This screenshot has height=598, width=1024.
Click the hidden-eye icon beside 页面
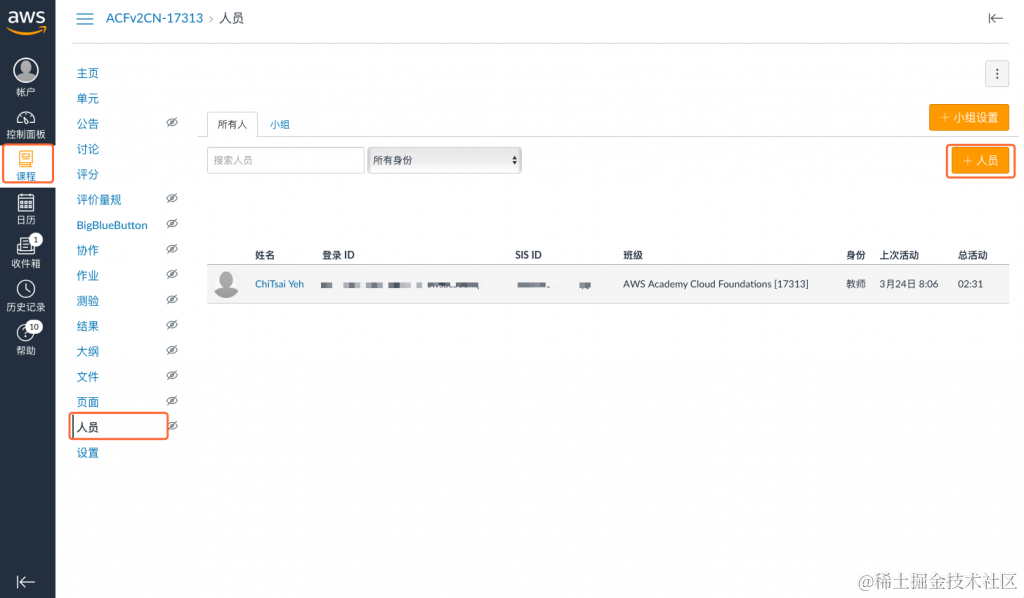172,400
